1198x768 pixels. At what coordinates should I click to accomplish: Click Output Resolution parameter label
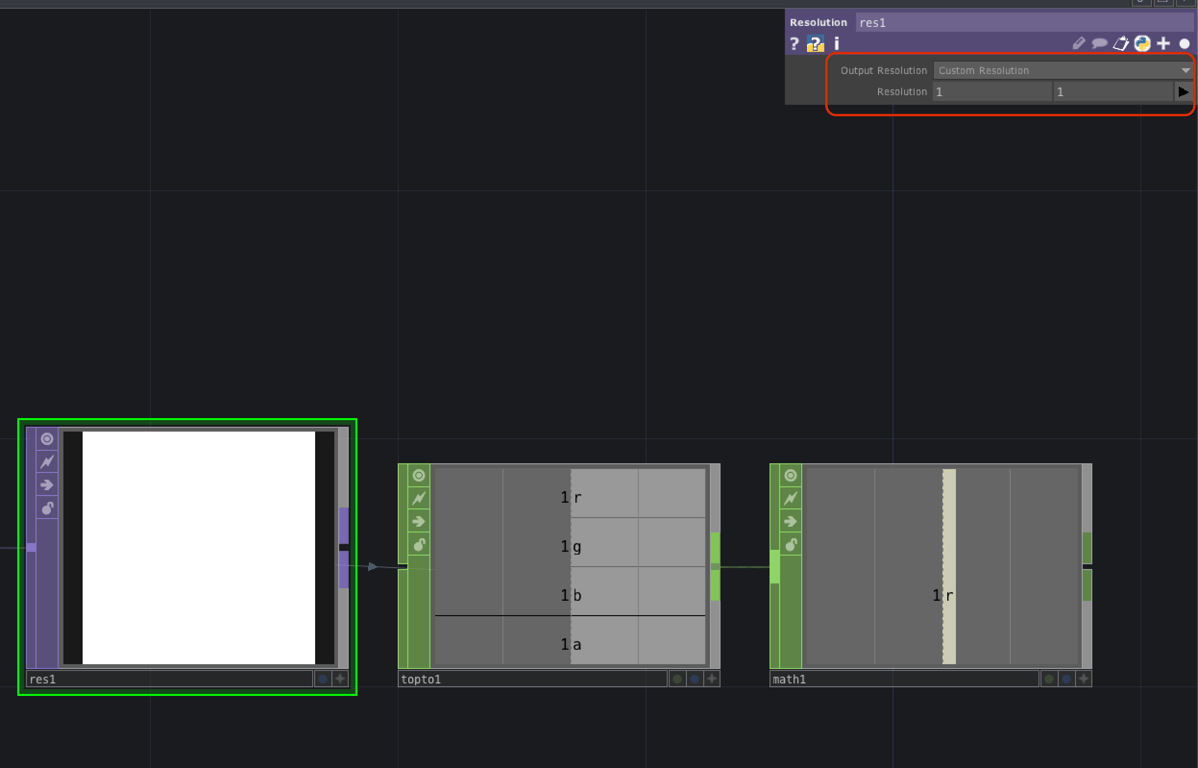pos(884,70)
